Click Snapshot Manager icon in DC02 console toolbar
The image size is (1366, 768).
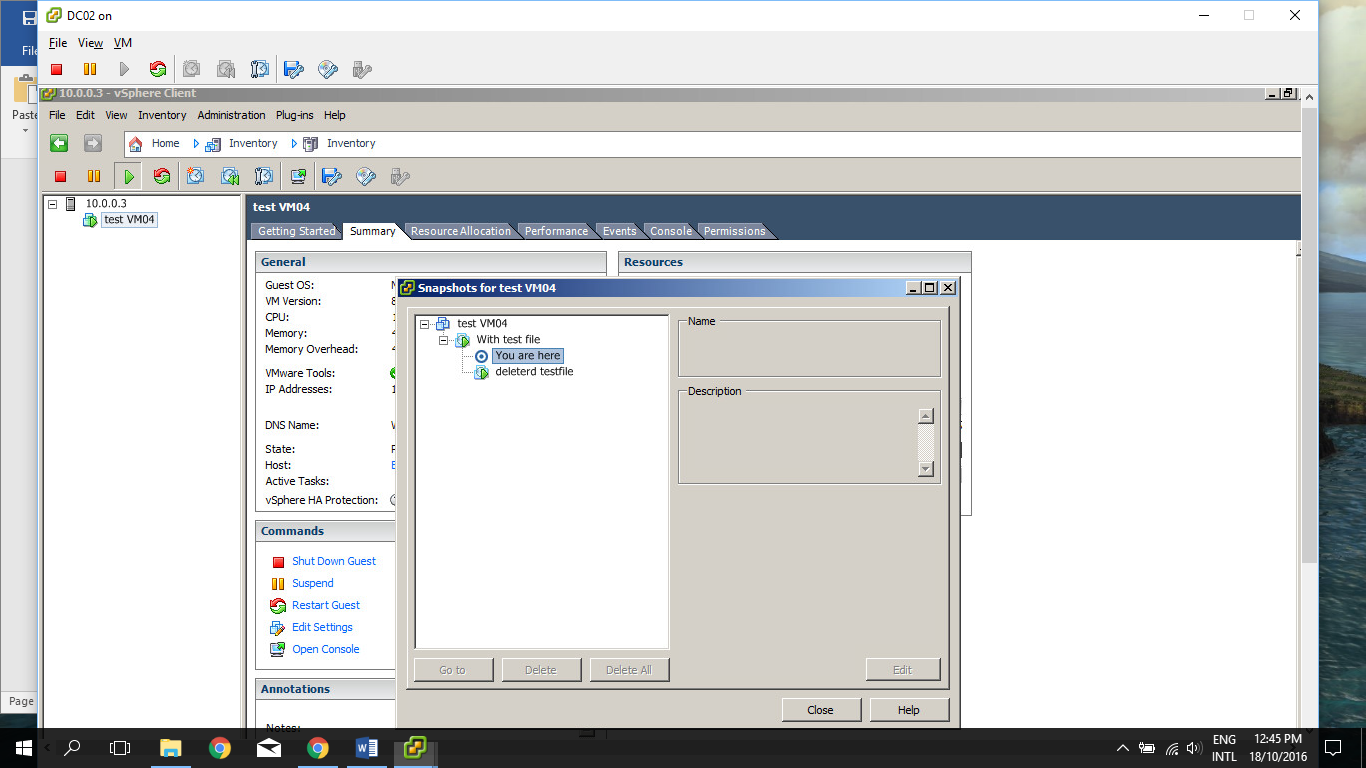click(260, 69)
